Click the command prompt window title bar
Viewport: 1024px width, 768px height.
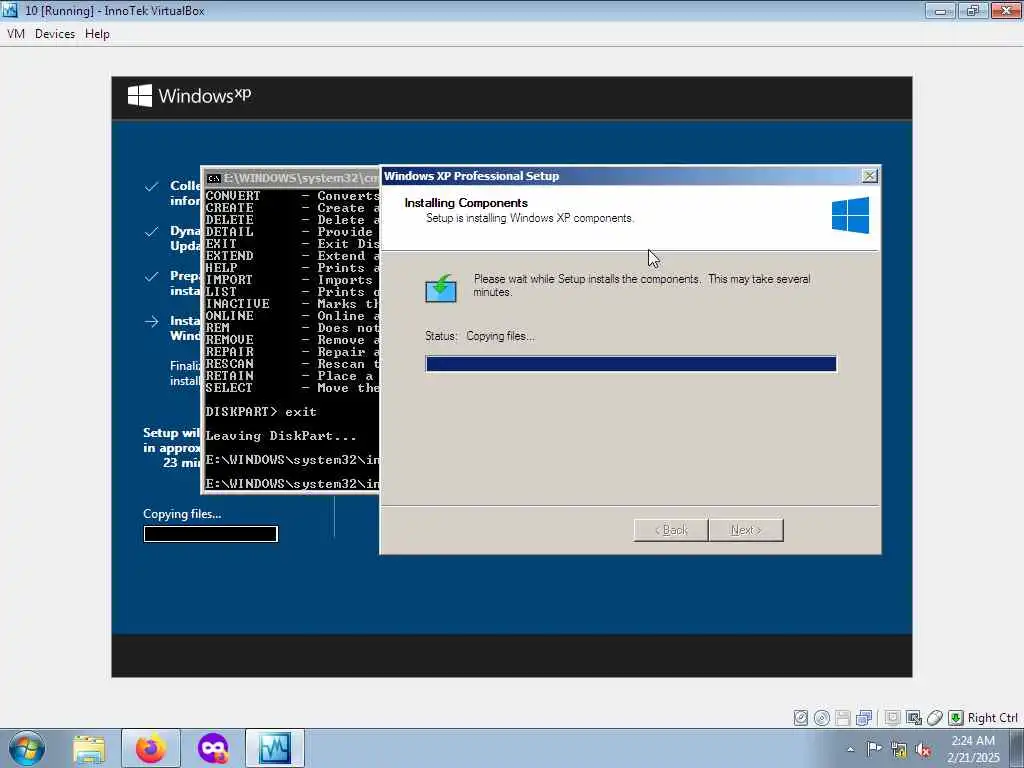click(291, 178)
